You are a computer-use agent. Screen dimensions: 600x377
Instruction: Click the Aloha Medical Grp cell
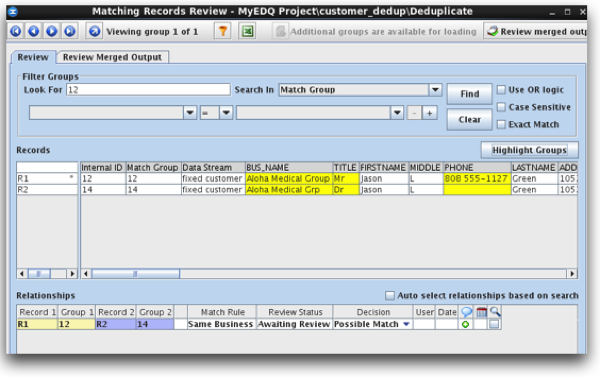pyautogui.click(x=289, y=189)
